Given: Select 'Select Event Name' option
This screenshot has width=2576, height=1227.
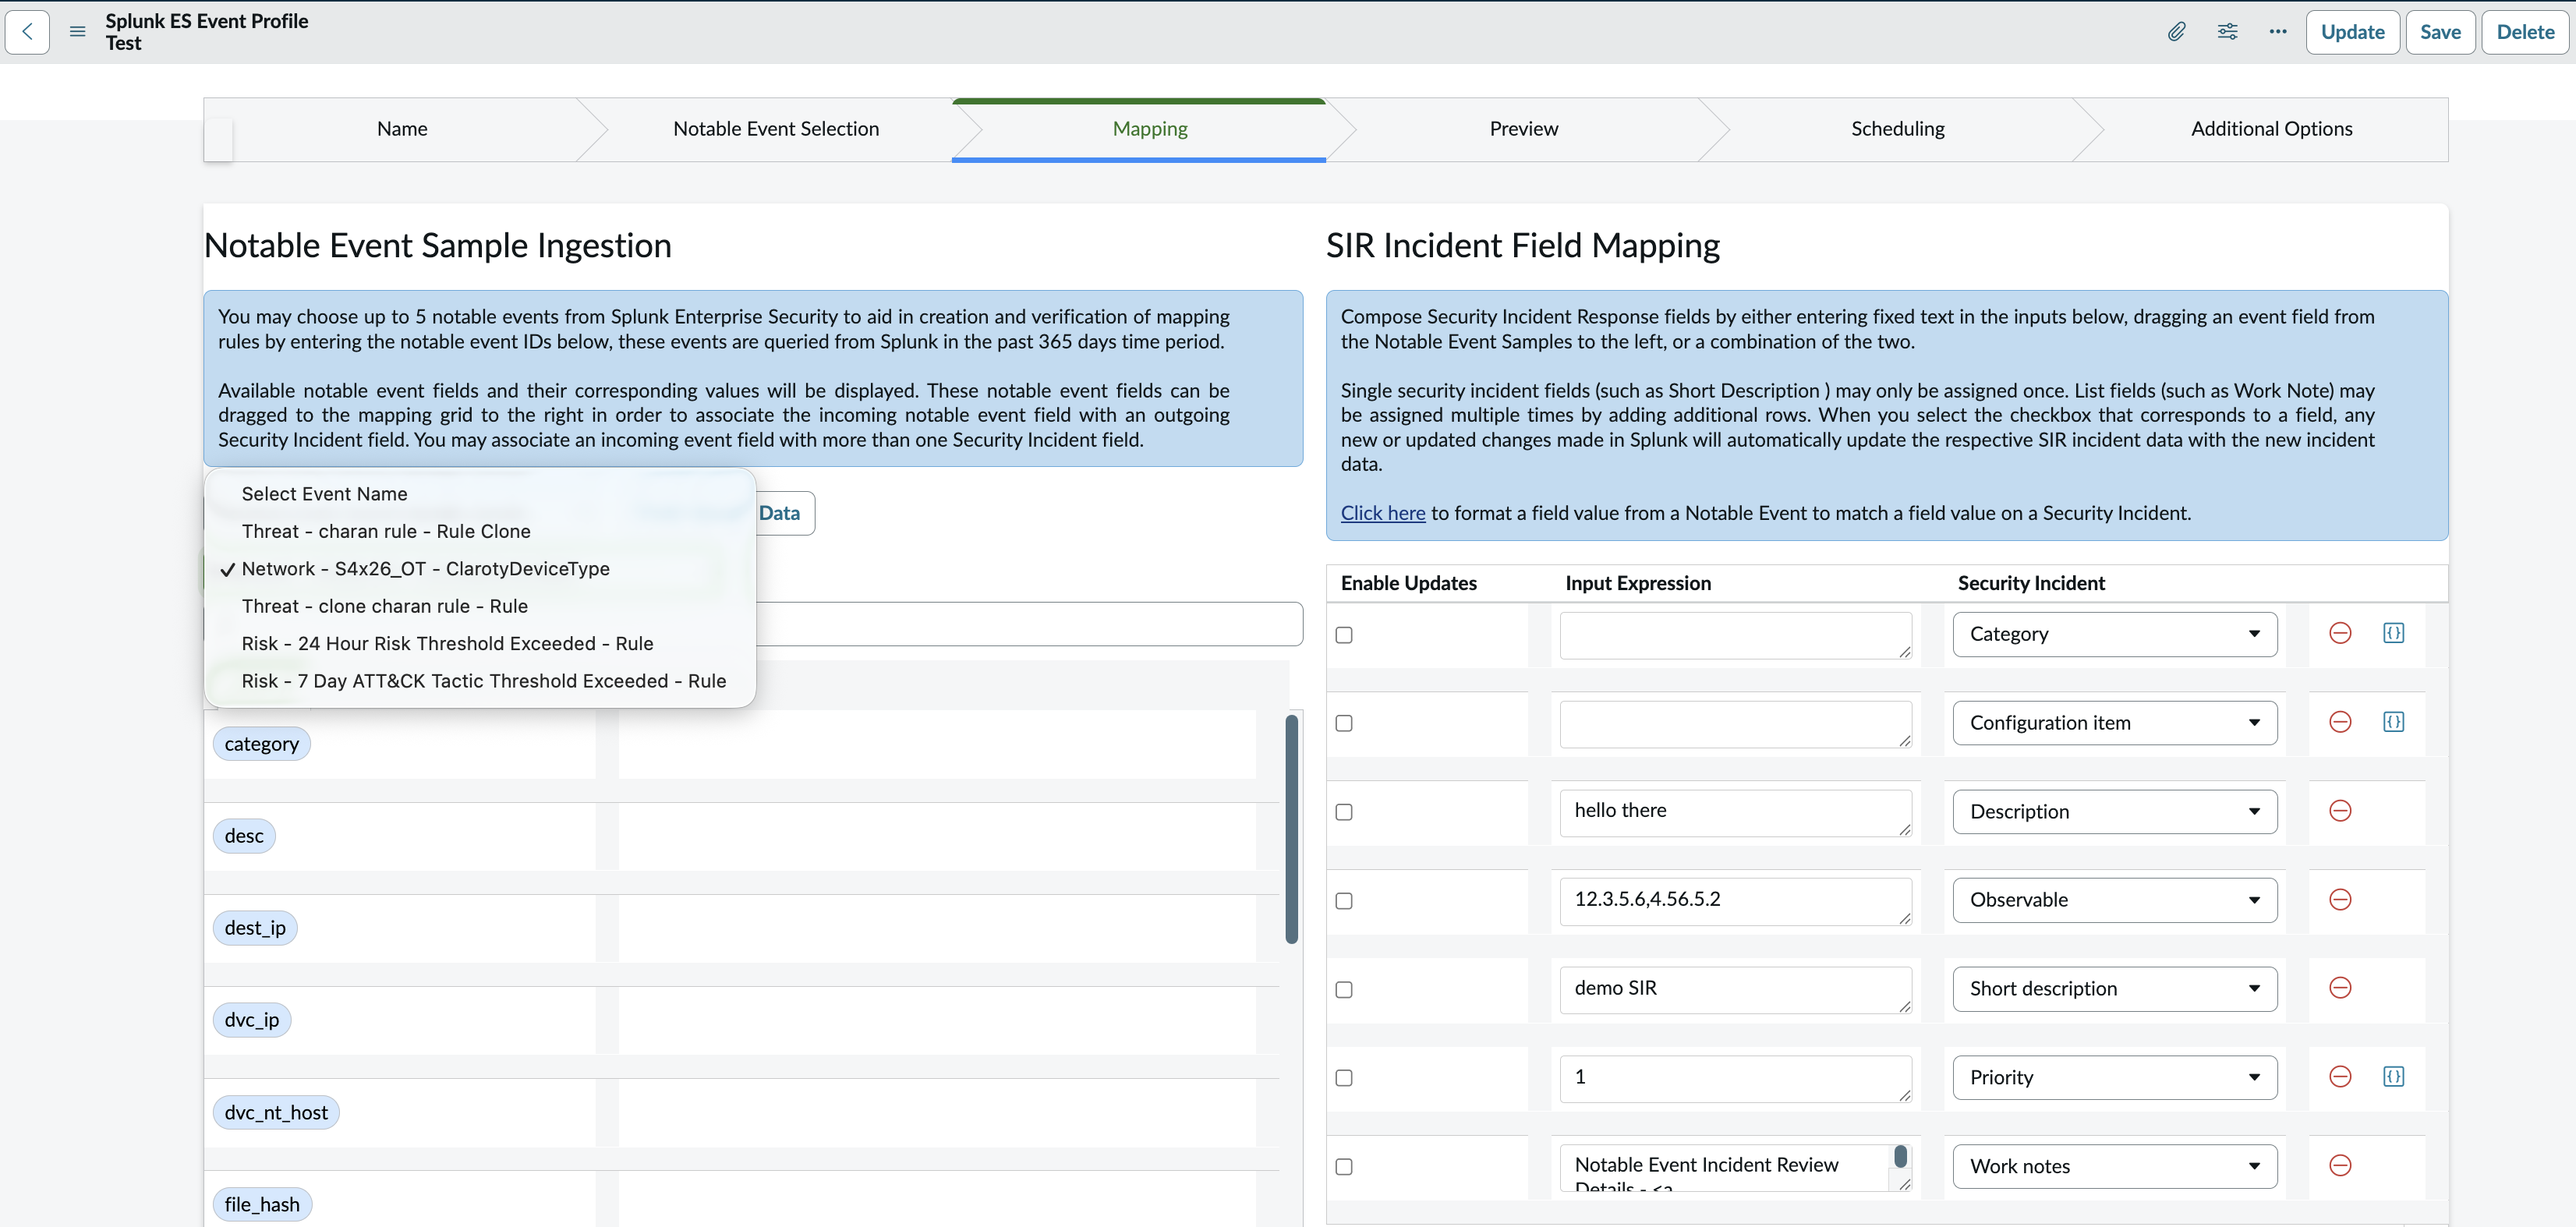Looking at the screenshot, I should coord(480,494).
